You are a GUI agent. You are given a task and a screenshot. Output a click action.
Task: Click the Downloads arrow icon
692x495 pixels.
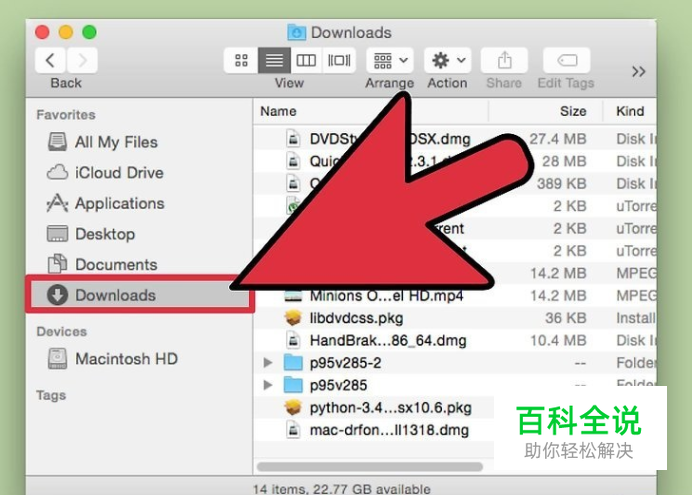pyautogui.click(x=57, y=295)
